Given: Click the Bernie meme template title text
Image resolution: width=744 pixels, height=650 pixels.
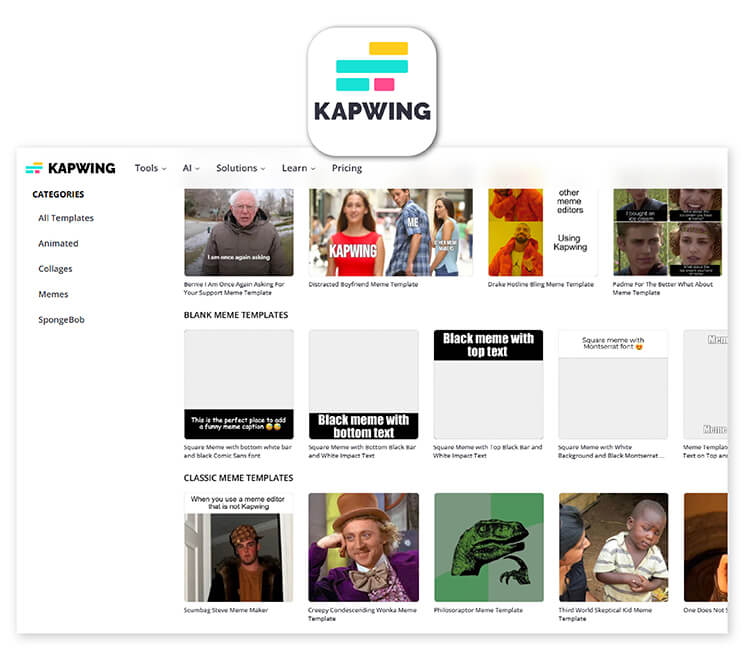Looking at the screenshot, I should click(234, 288).
